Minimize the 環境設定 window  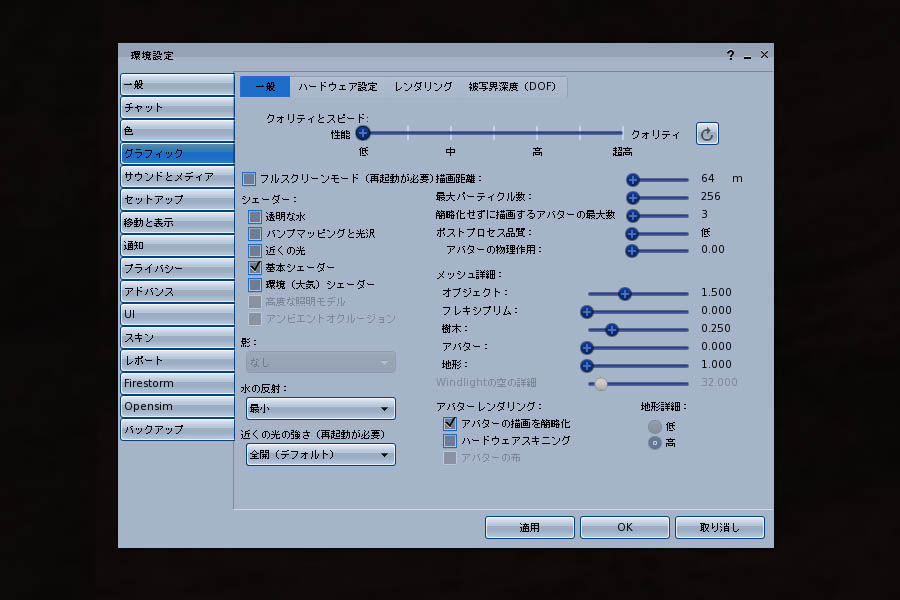click(x=747, y=56)
